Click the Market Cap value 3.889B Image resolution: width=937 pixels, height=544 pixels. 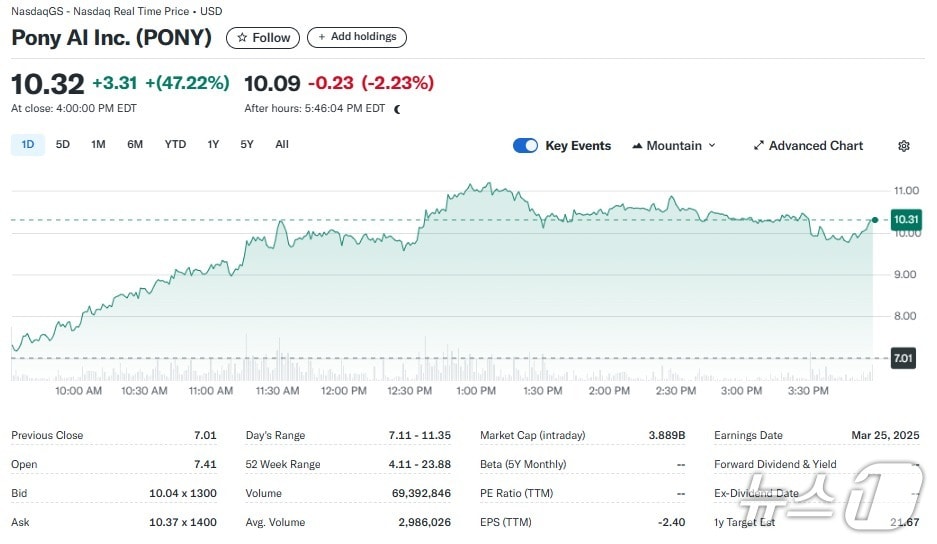coord(667,435)
